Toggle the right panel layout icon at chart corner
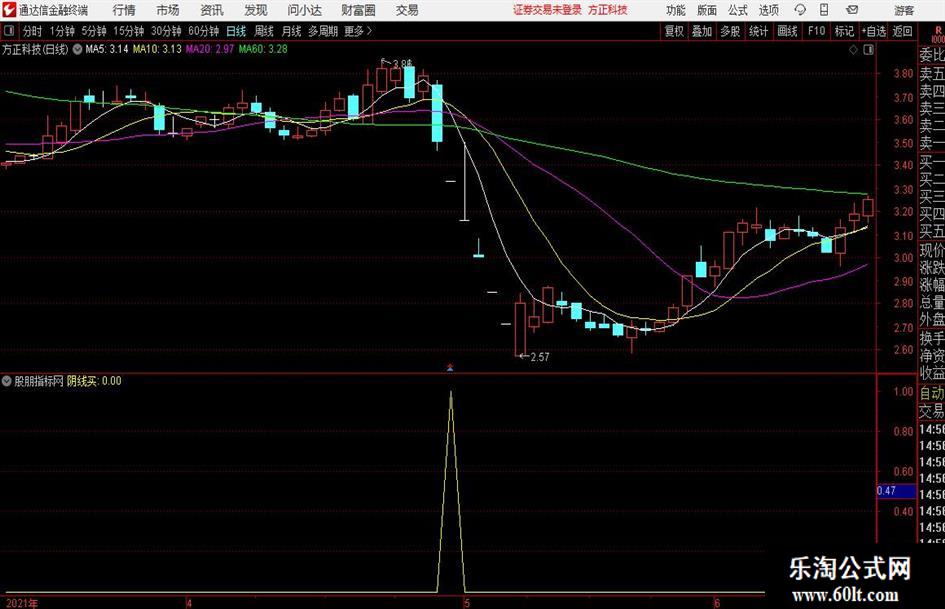The height and width of the screenshot is (609, 945). click(868, 50)
